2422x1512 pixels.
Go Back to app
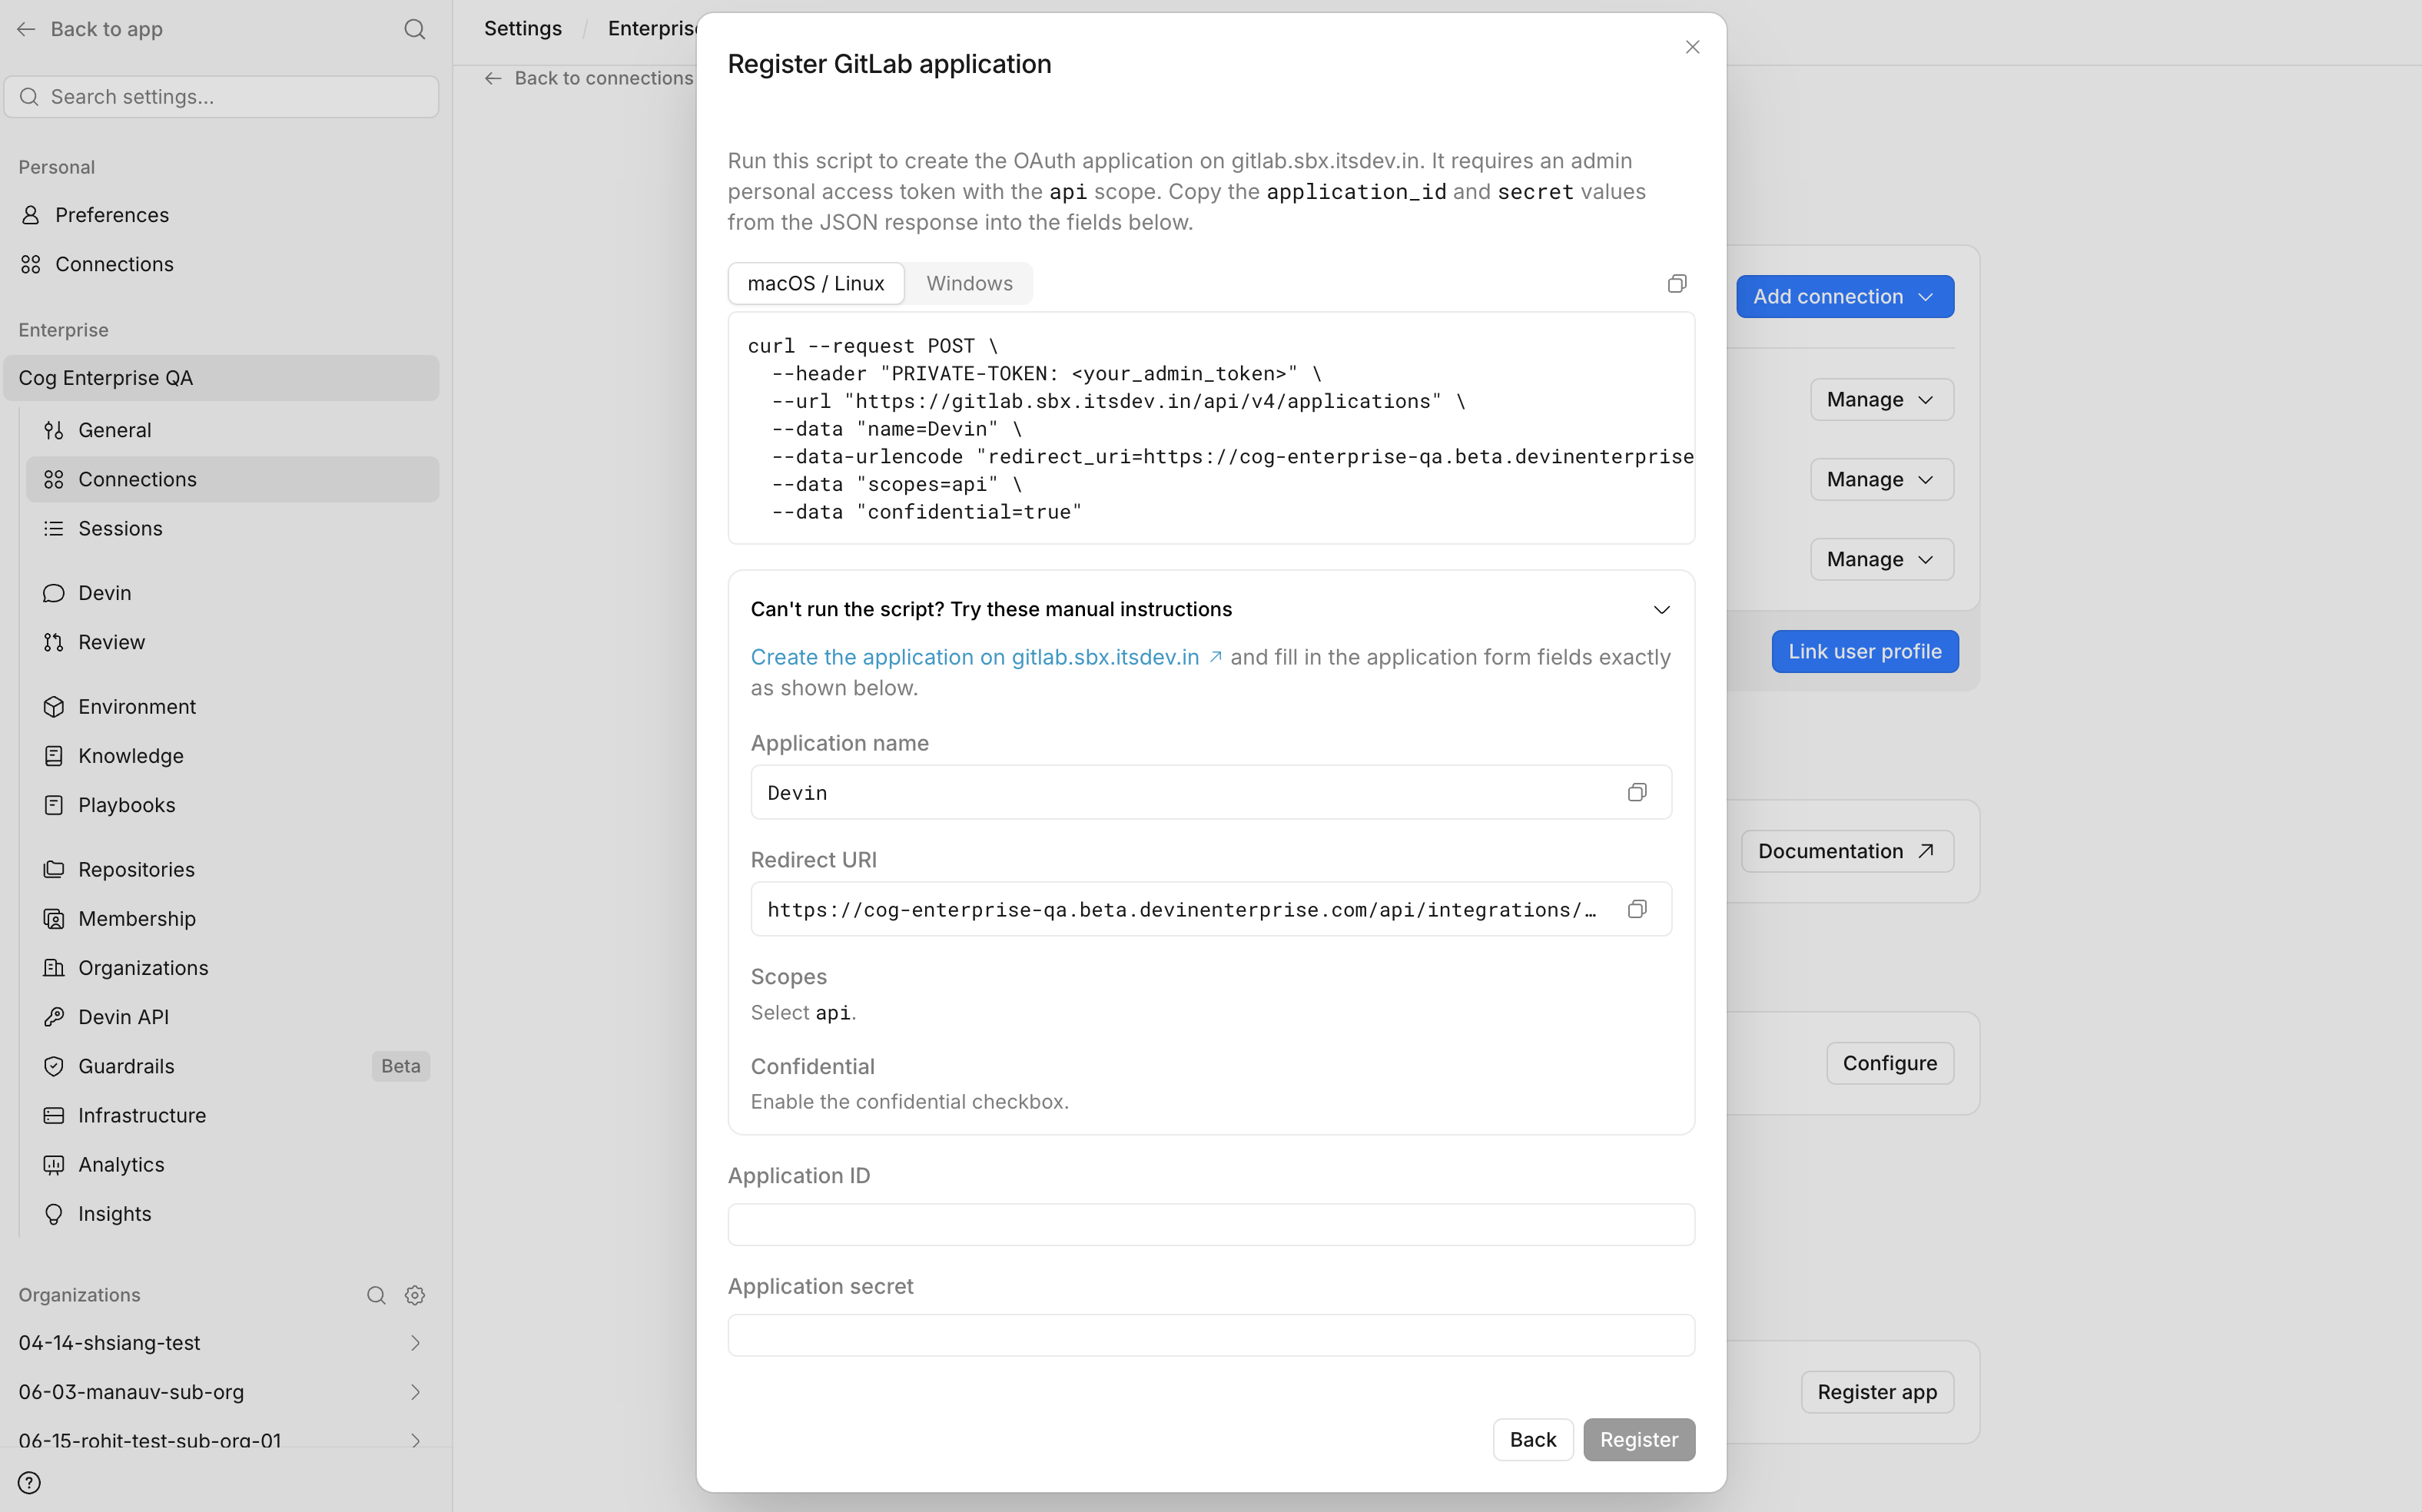tap(90, 29)
